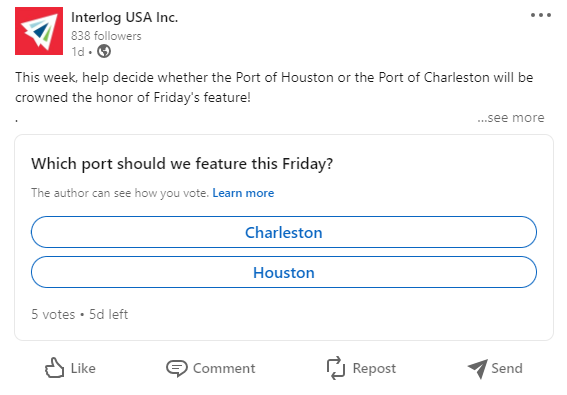Viewport: 567px width, 395px height.
Task: Expand post text with see more
Action: [511, 118]
